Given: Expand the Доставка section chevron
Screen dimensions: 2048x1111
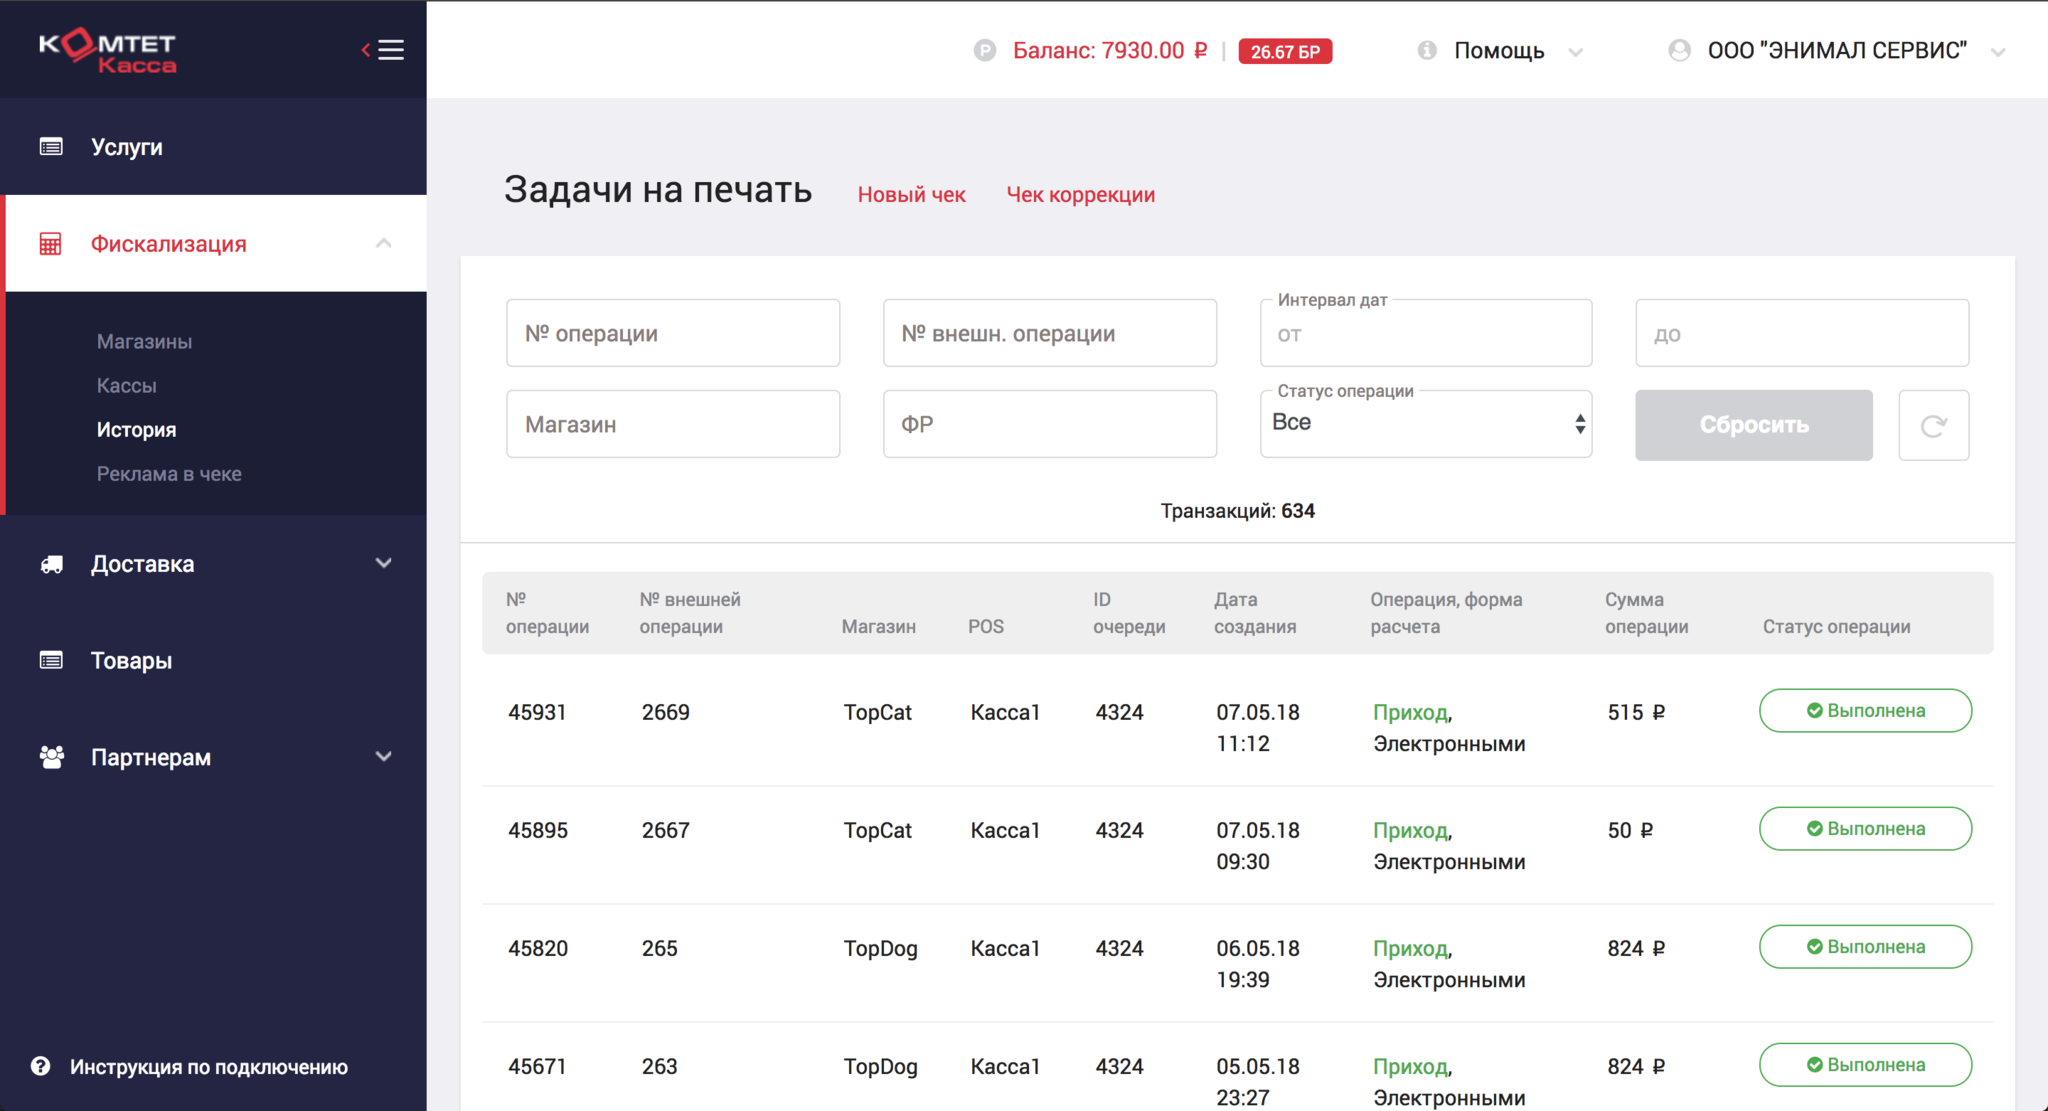Looking at the screenshot, I should 383,564.
